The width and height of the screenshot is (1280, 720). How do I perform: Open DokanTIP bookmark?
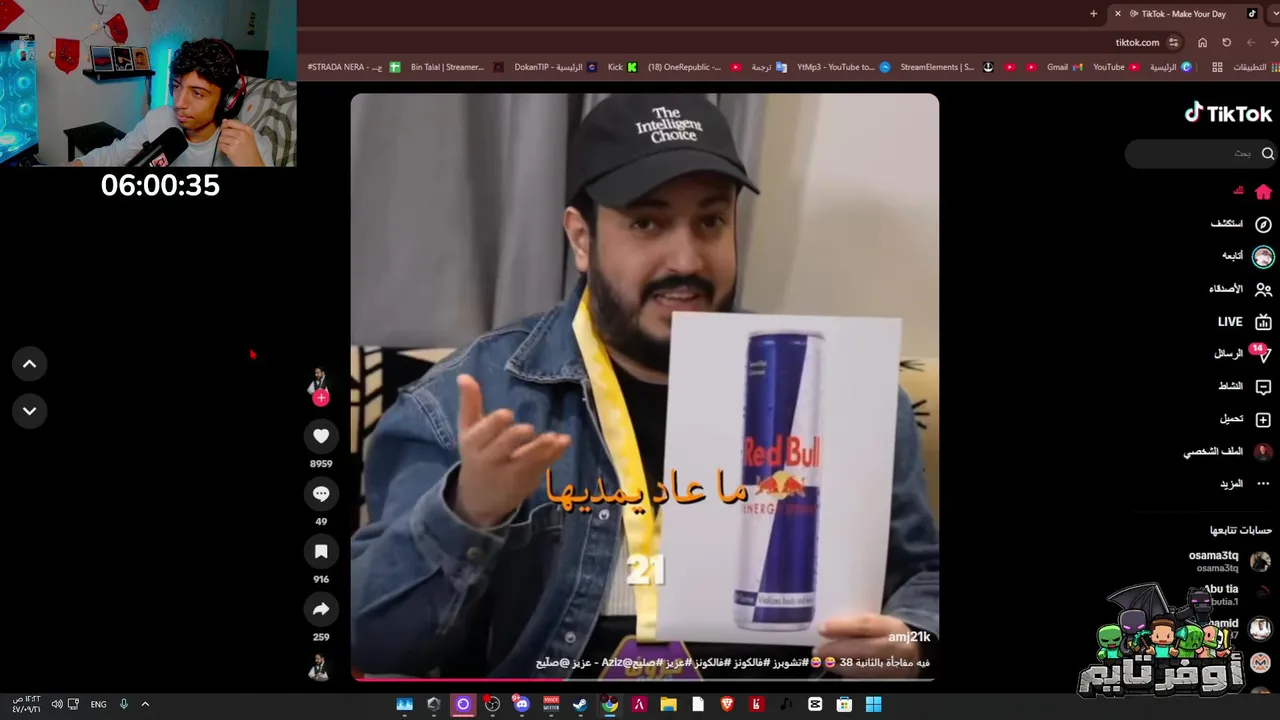click(x=556, y=67)
